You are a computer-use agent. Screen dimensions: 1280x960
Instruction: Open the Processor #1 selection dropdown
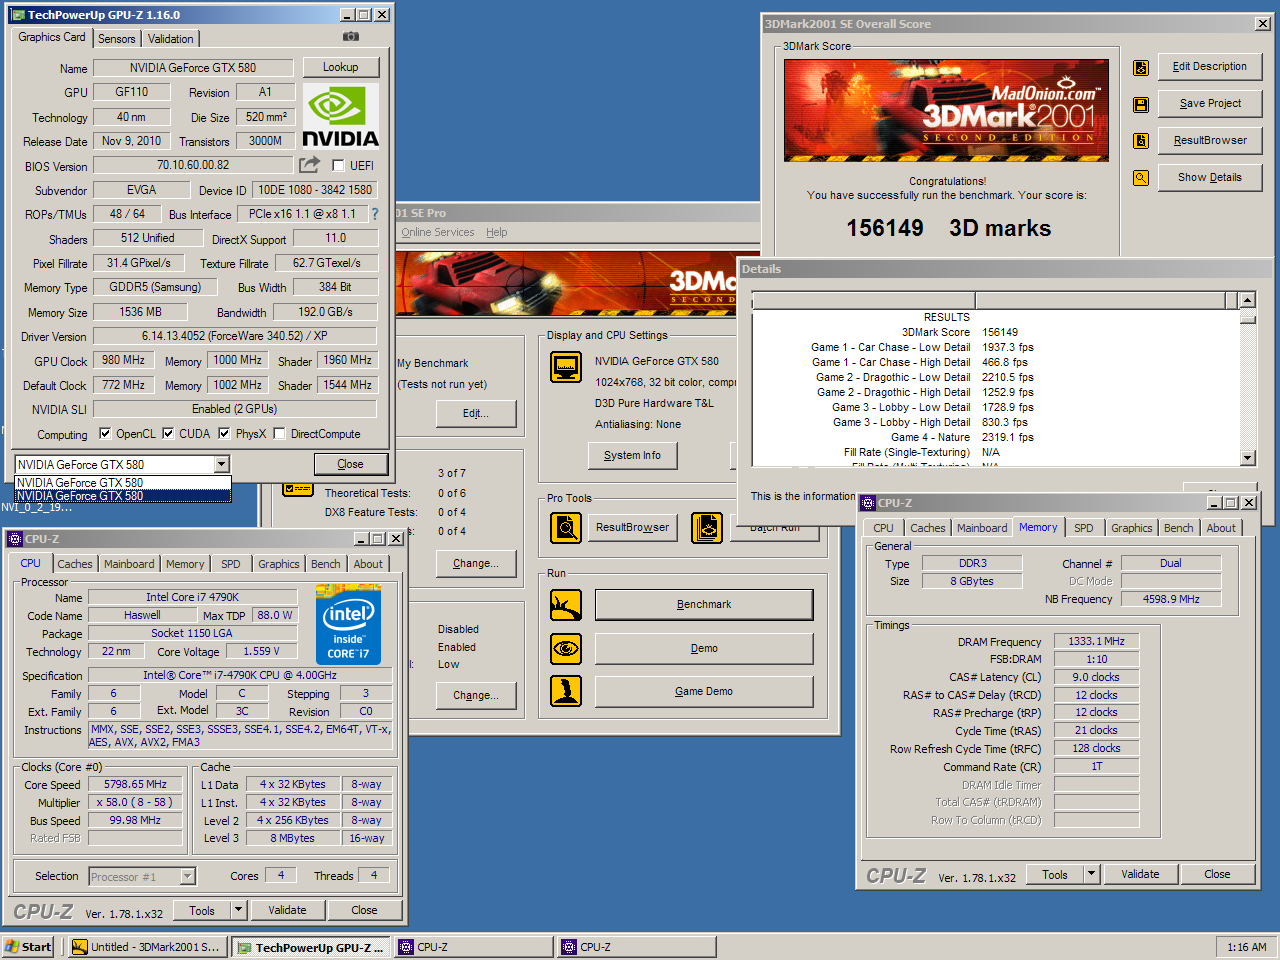pyautogui.click(x=187, y=877)
